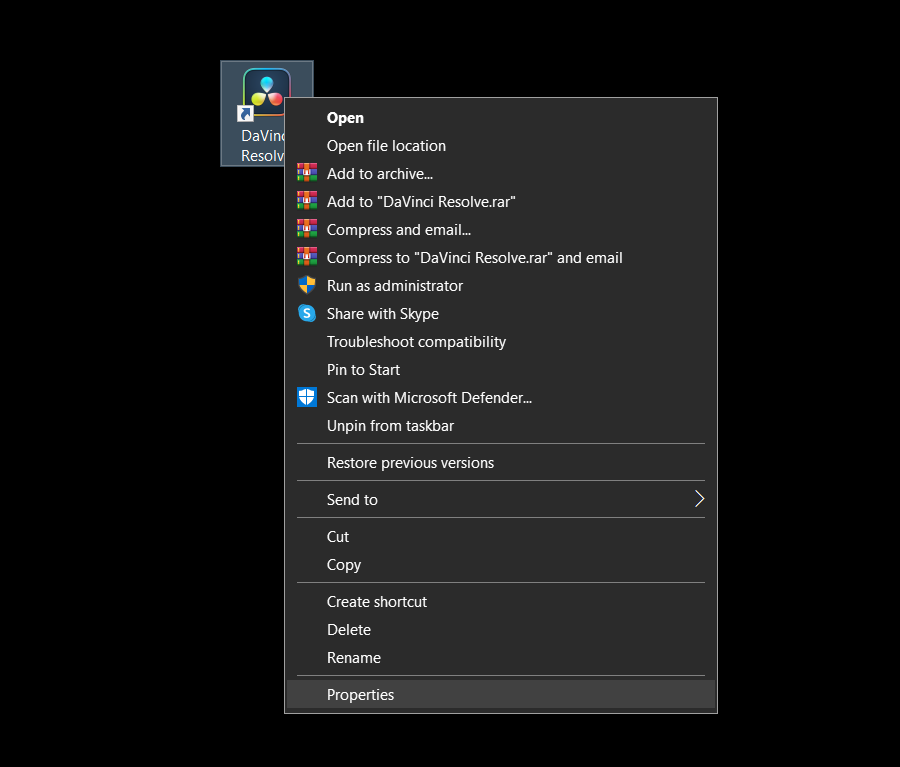Choose Pin to Start
This screenshot has width=900, height=767.
pyautogui.click(x=363, y=370)
